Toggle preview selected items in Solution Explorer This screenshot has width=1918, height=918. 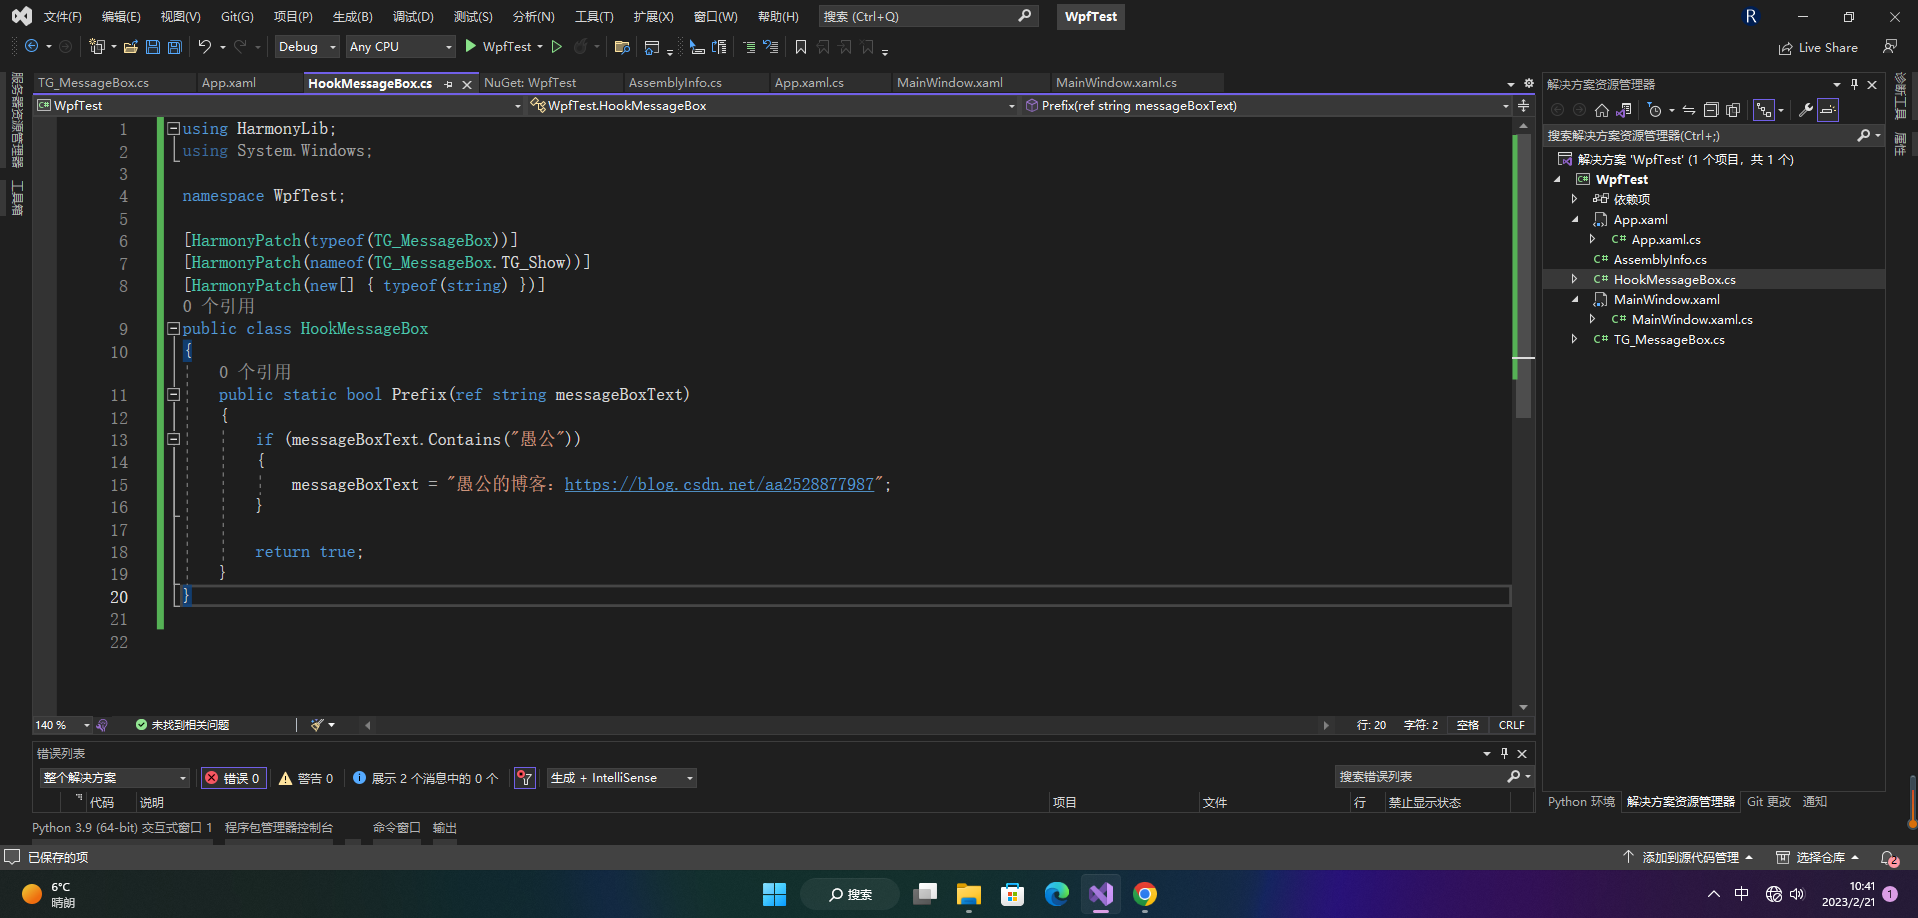point(1828,110)
